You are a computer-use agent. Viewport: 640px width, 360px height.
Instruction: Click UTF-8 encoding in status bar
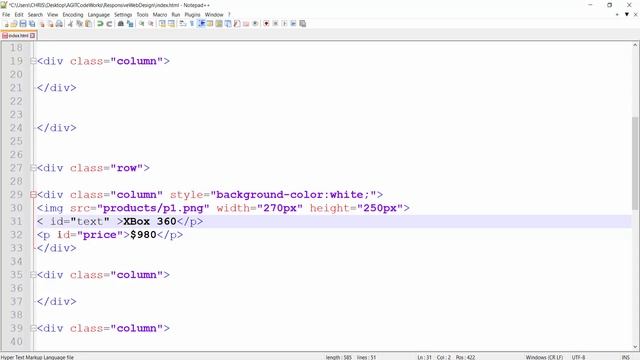click(578, 357)
